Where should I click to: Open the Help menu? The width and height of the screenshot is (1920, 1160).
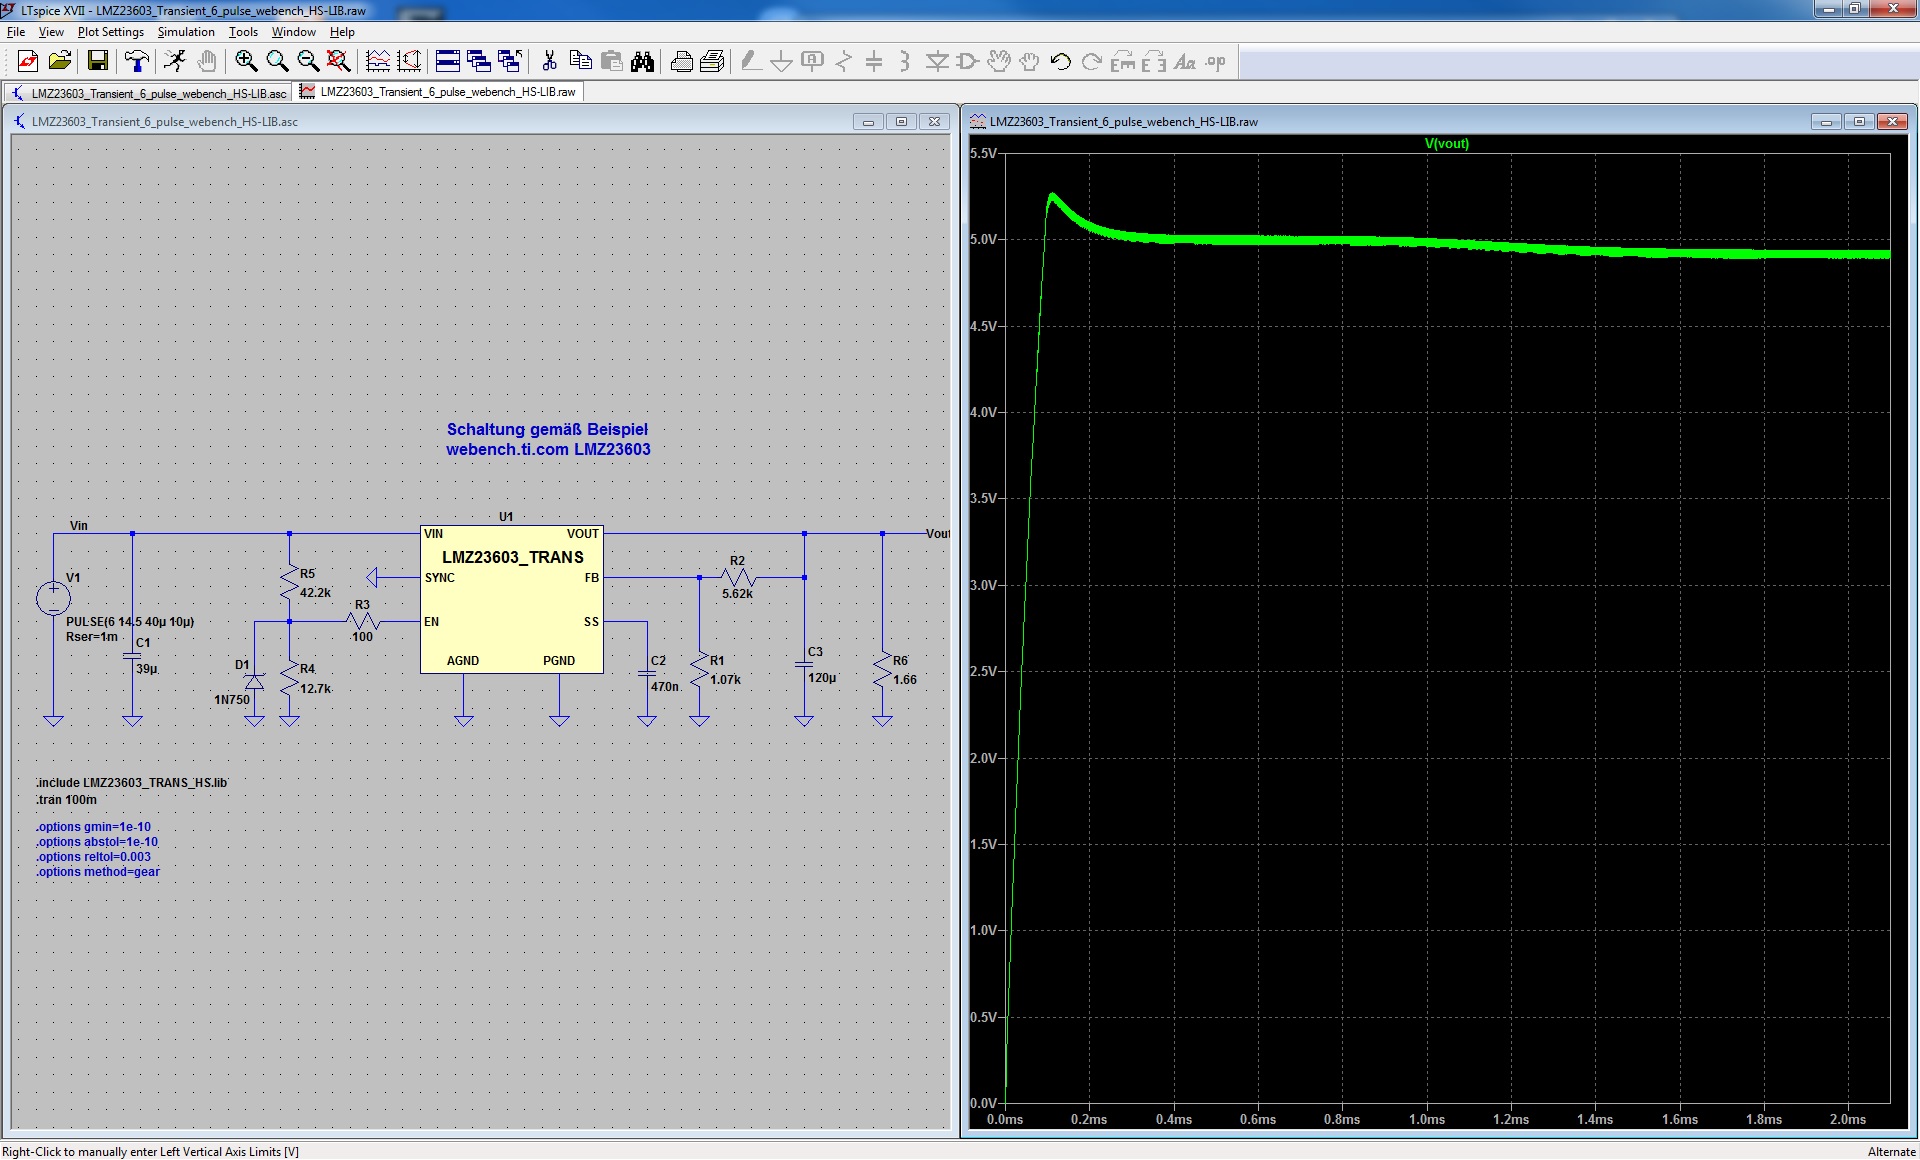coord(342,32)
